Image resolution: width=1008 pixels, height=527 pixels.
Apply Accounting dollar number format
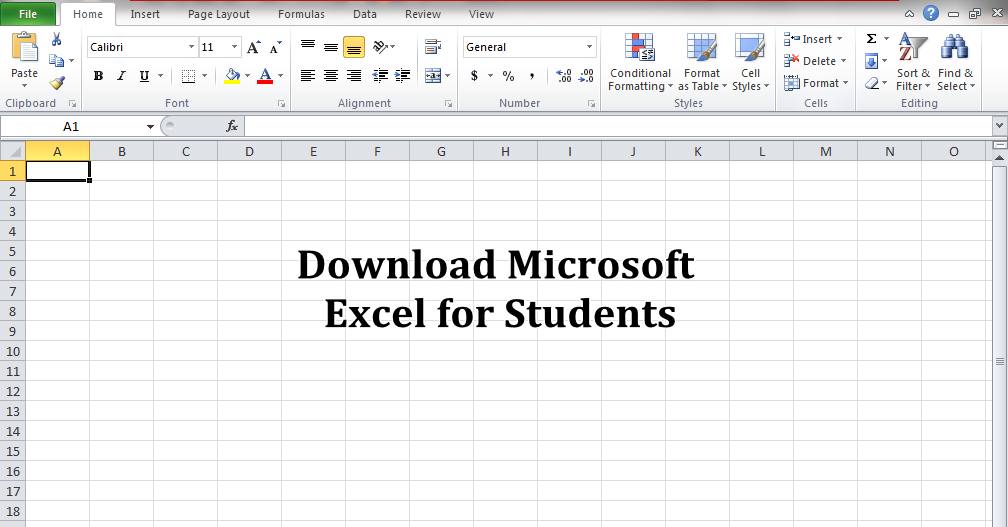point(474,76)
